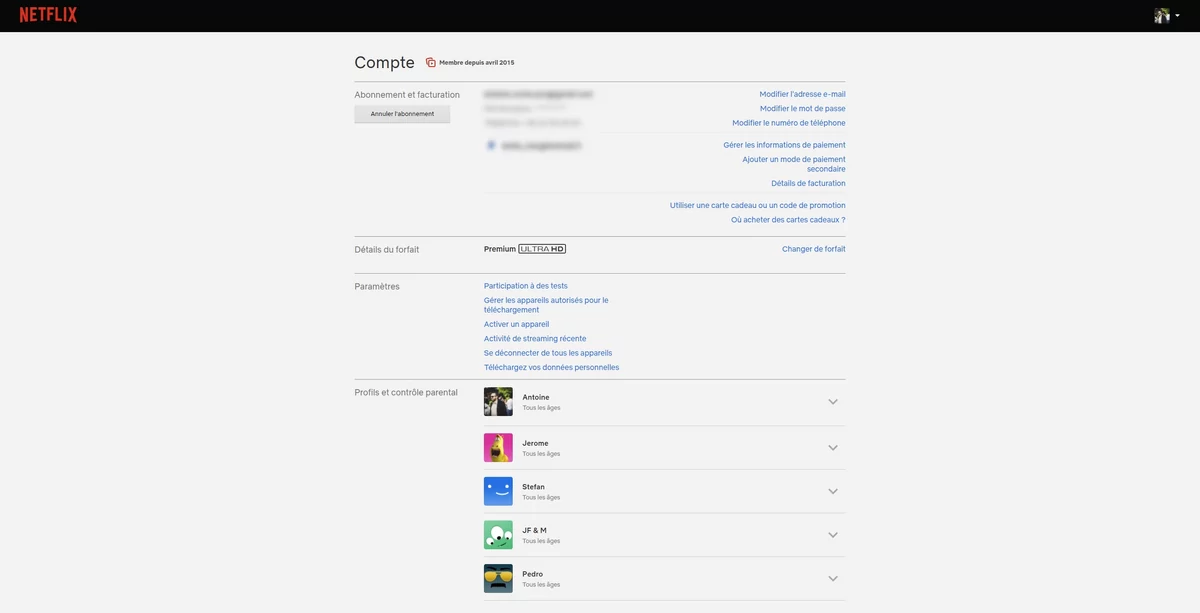The image size is (1200, 613).
Task: Expand the Jerome profile chevron
Action: (833, 447)
